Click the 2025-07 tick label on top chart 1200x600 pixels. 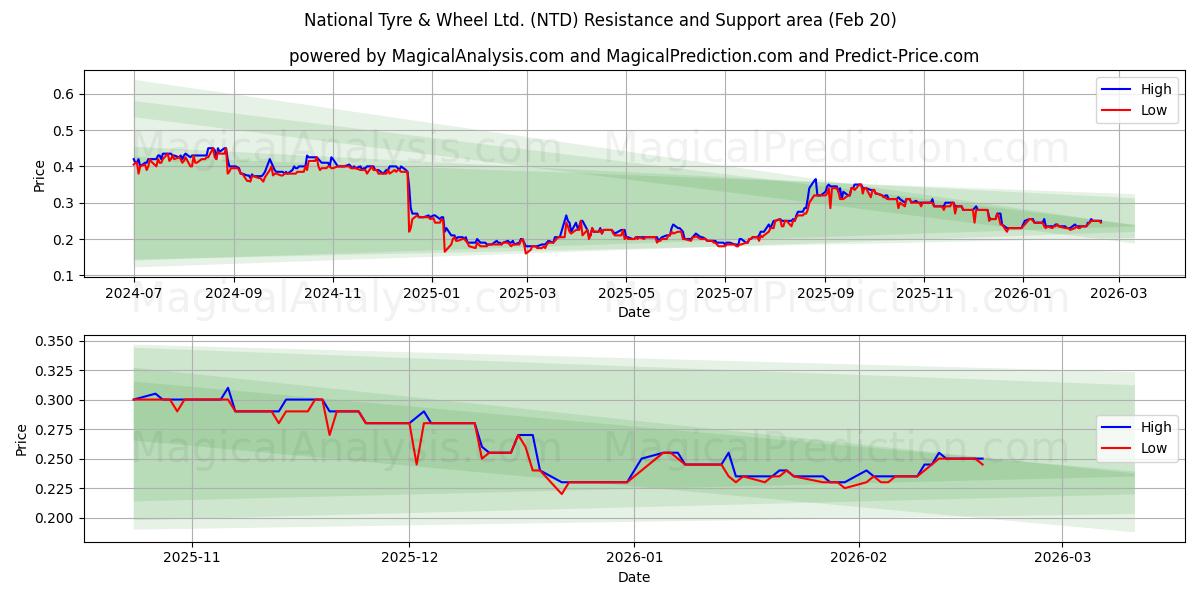pyautogui.click(x=725, y=294)
